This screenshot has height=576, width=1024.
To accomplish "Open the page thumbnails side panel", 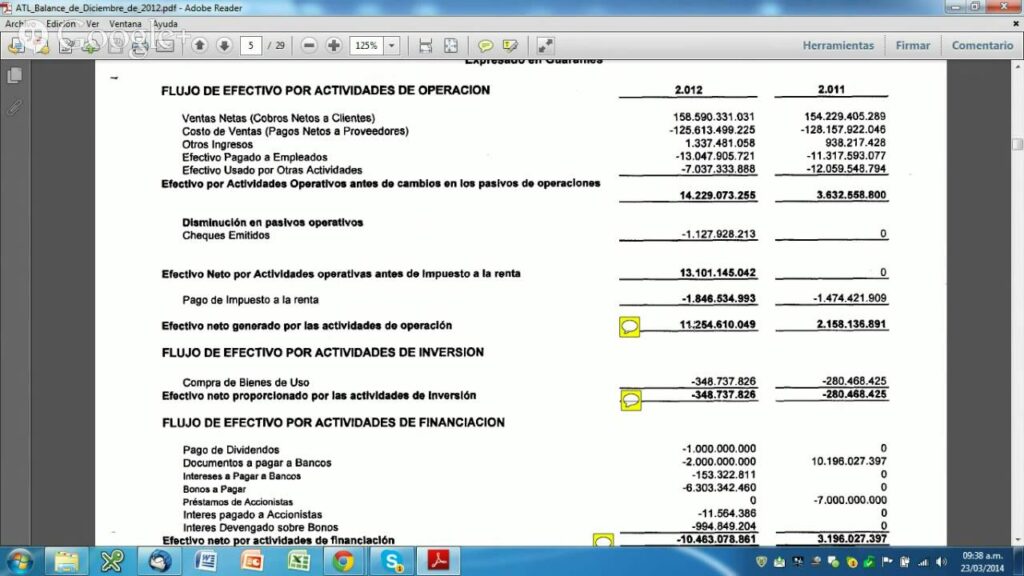I will point(14,76).
